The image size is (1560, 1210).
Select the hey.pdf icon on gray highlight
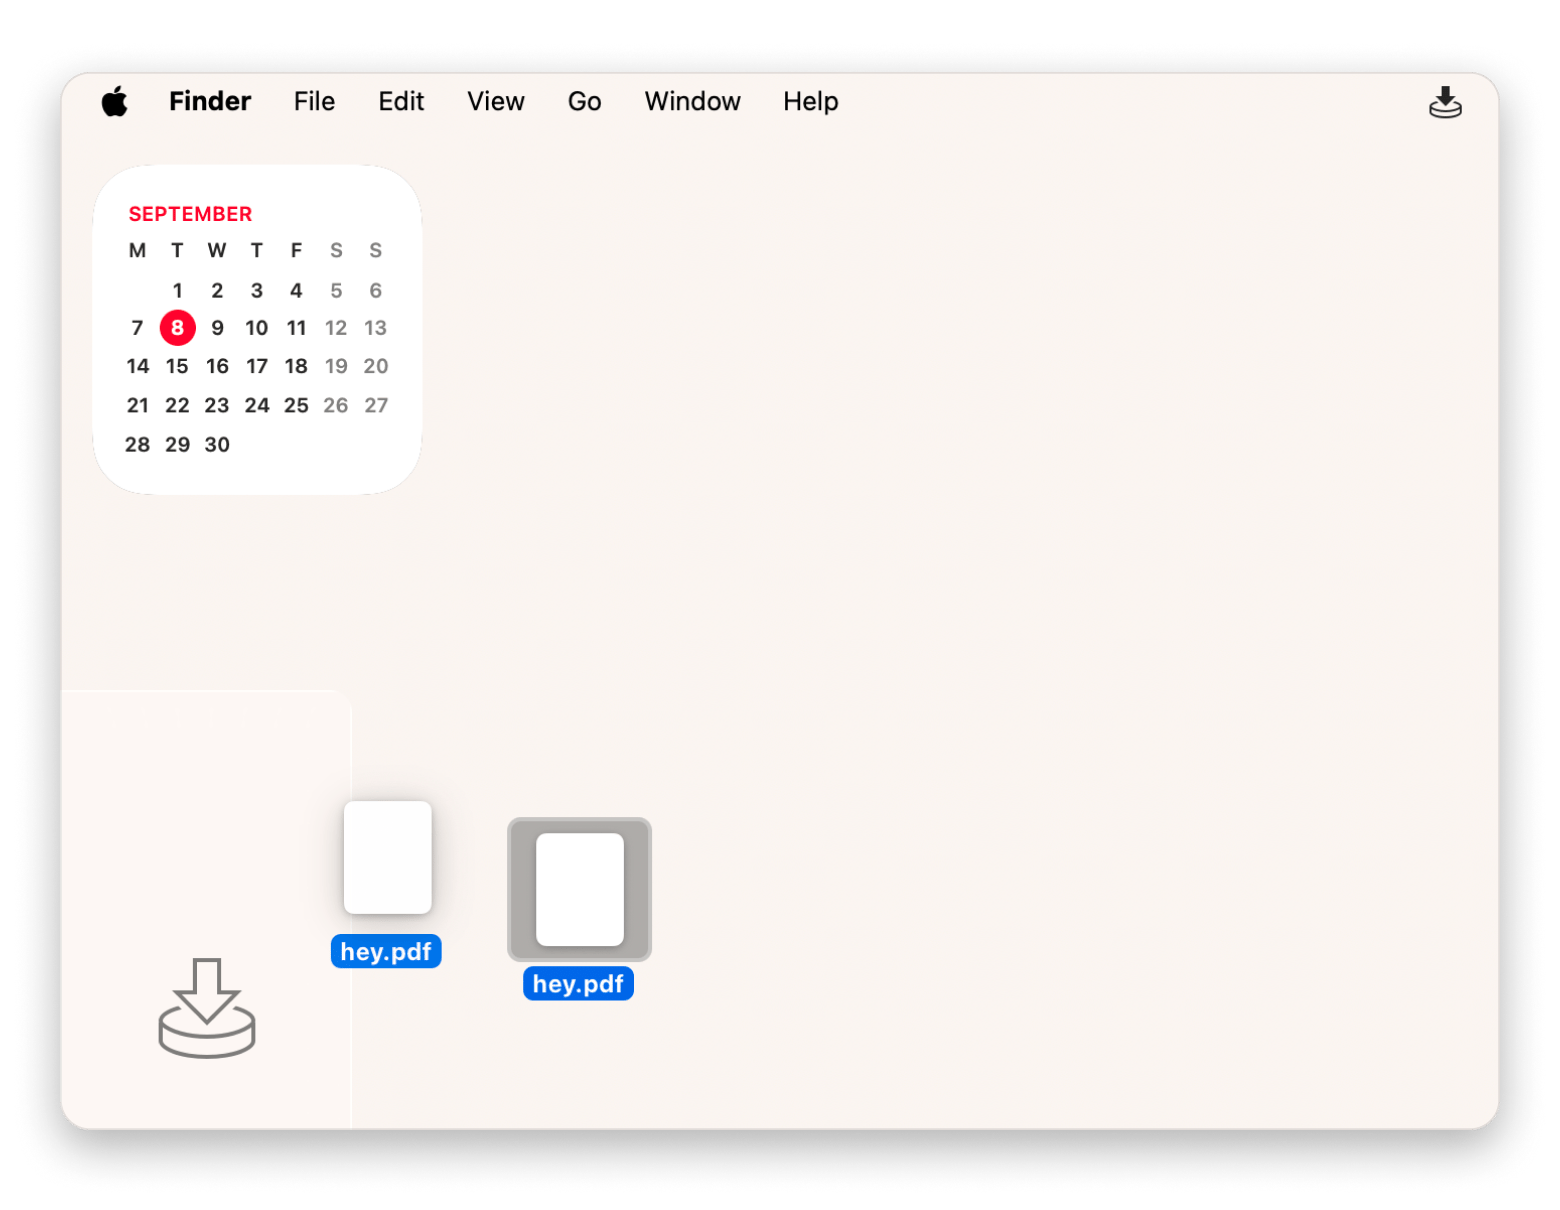[580, 889]
